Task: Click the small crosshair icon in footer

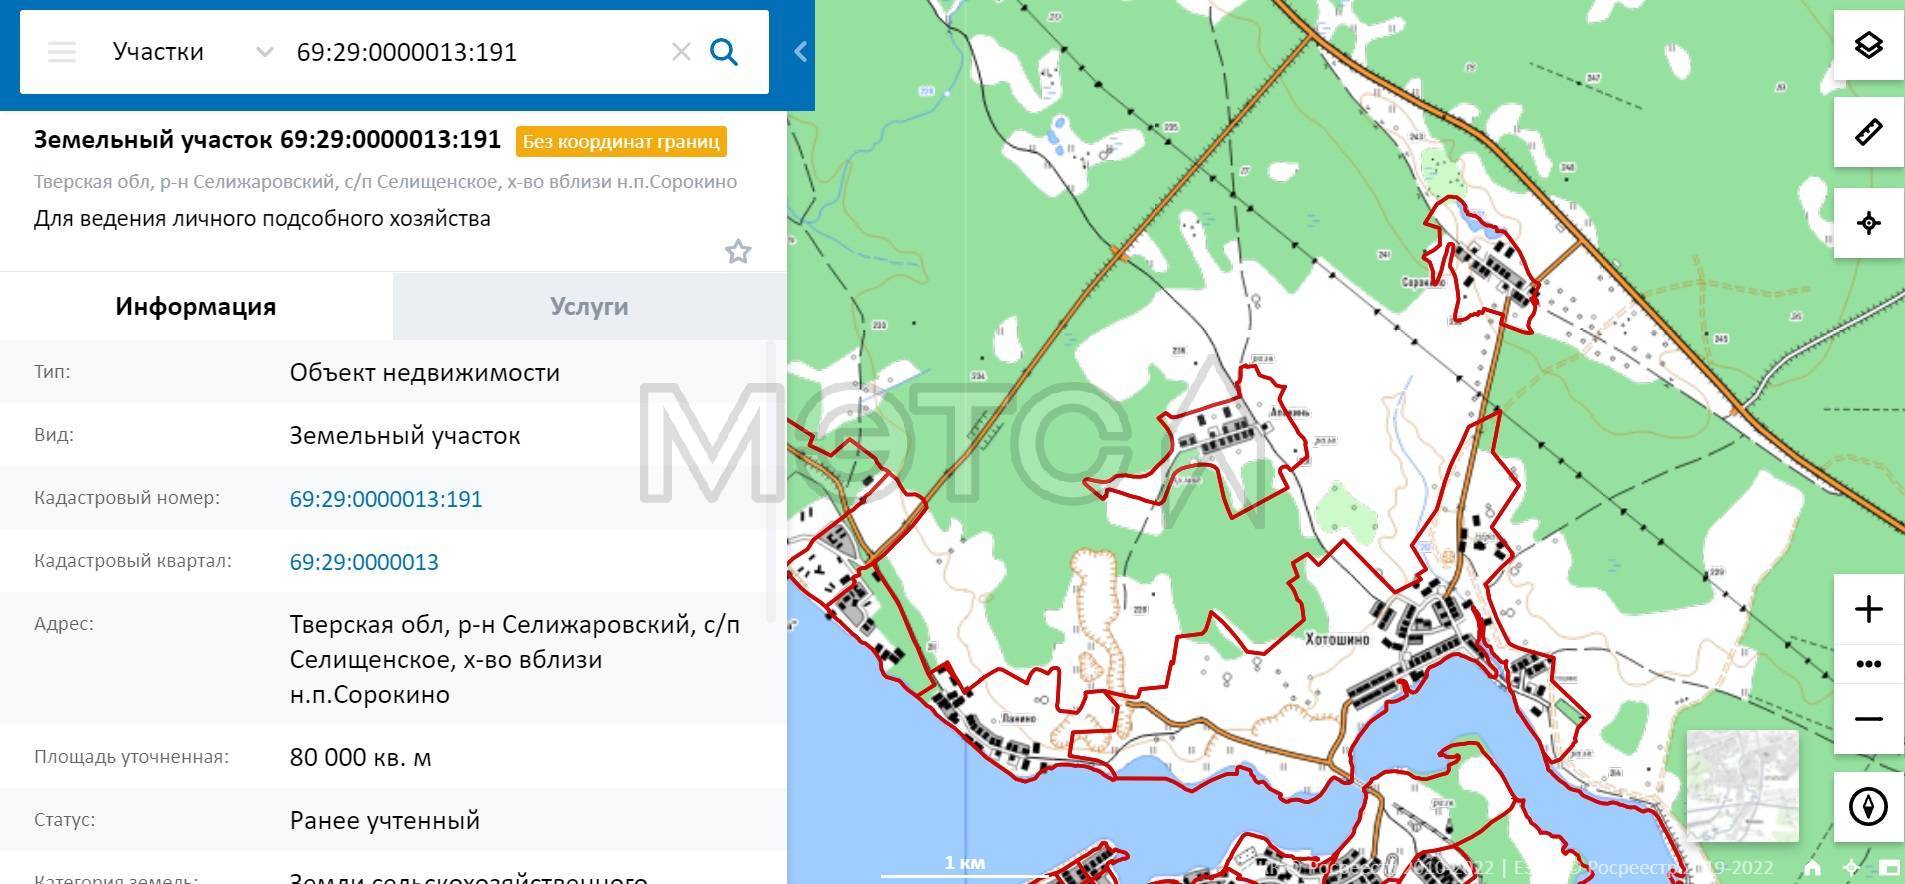Action: (x=1851, y=868)
